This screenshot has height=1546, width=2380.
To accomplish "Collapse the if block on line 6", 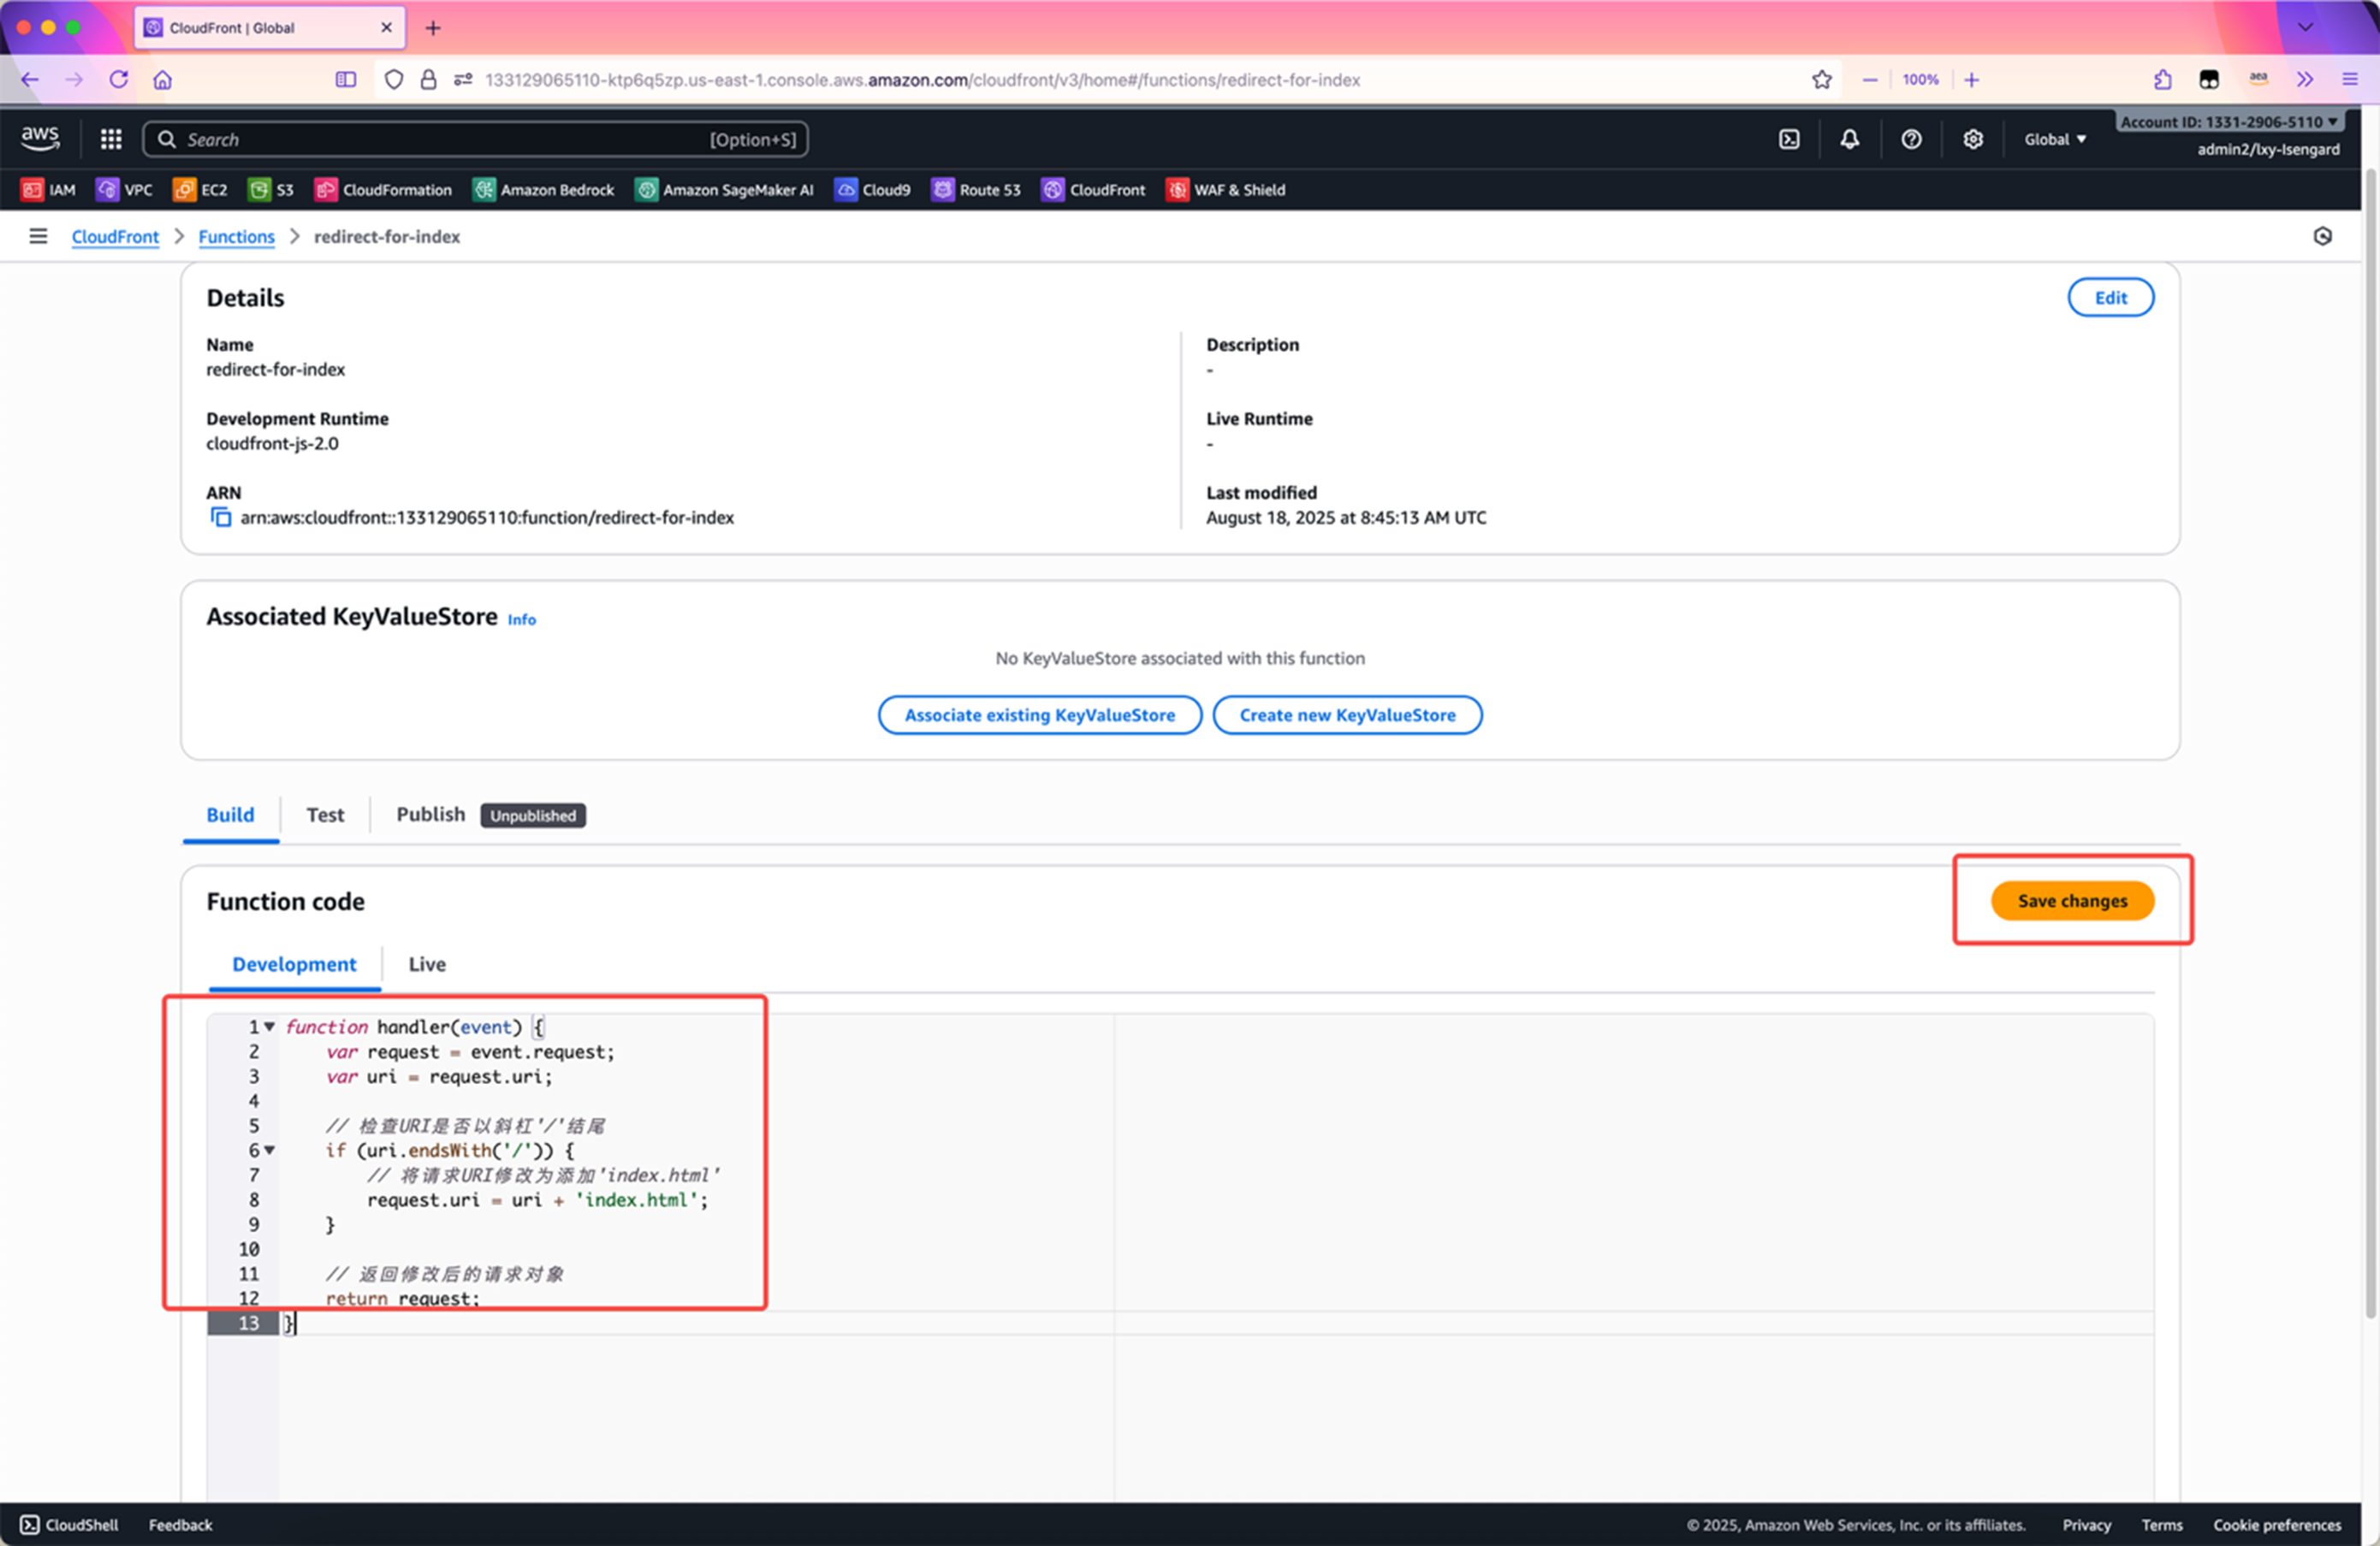I will [x=270, y=1150].
